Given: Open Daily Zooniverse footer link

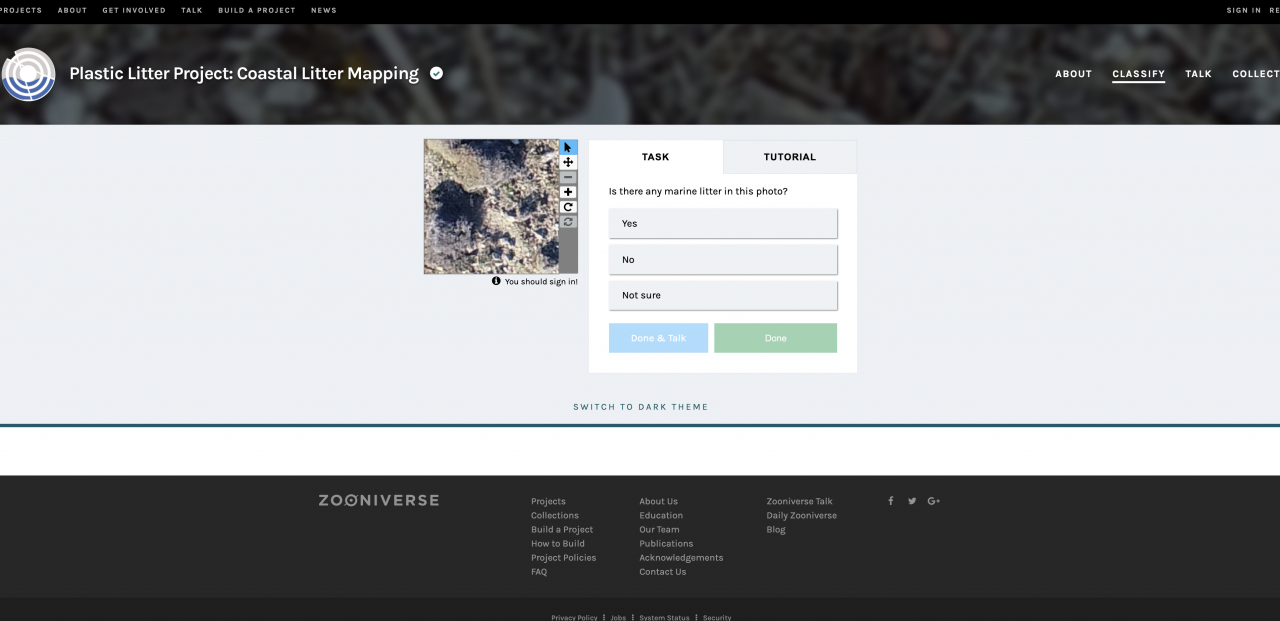Looking at the screenshot, I should click(802, 515).
